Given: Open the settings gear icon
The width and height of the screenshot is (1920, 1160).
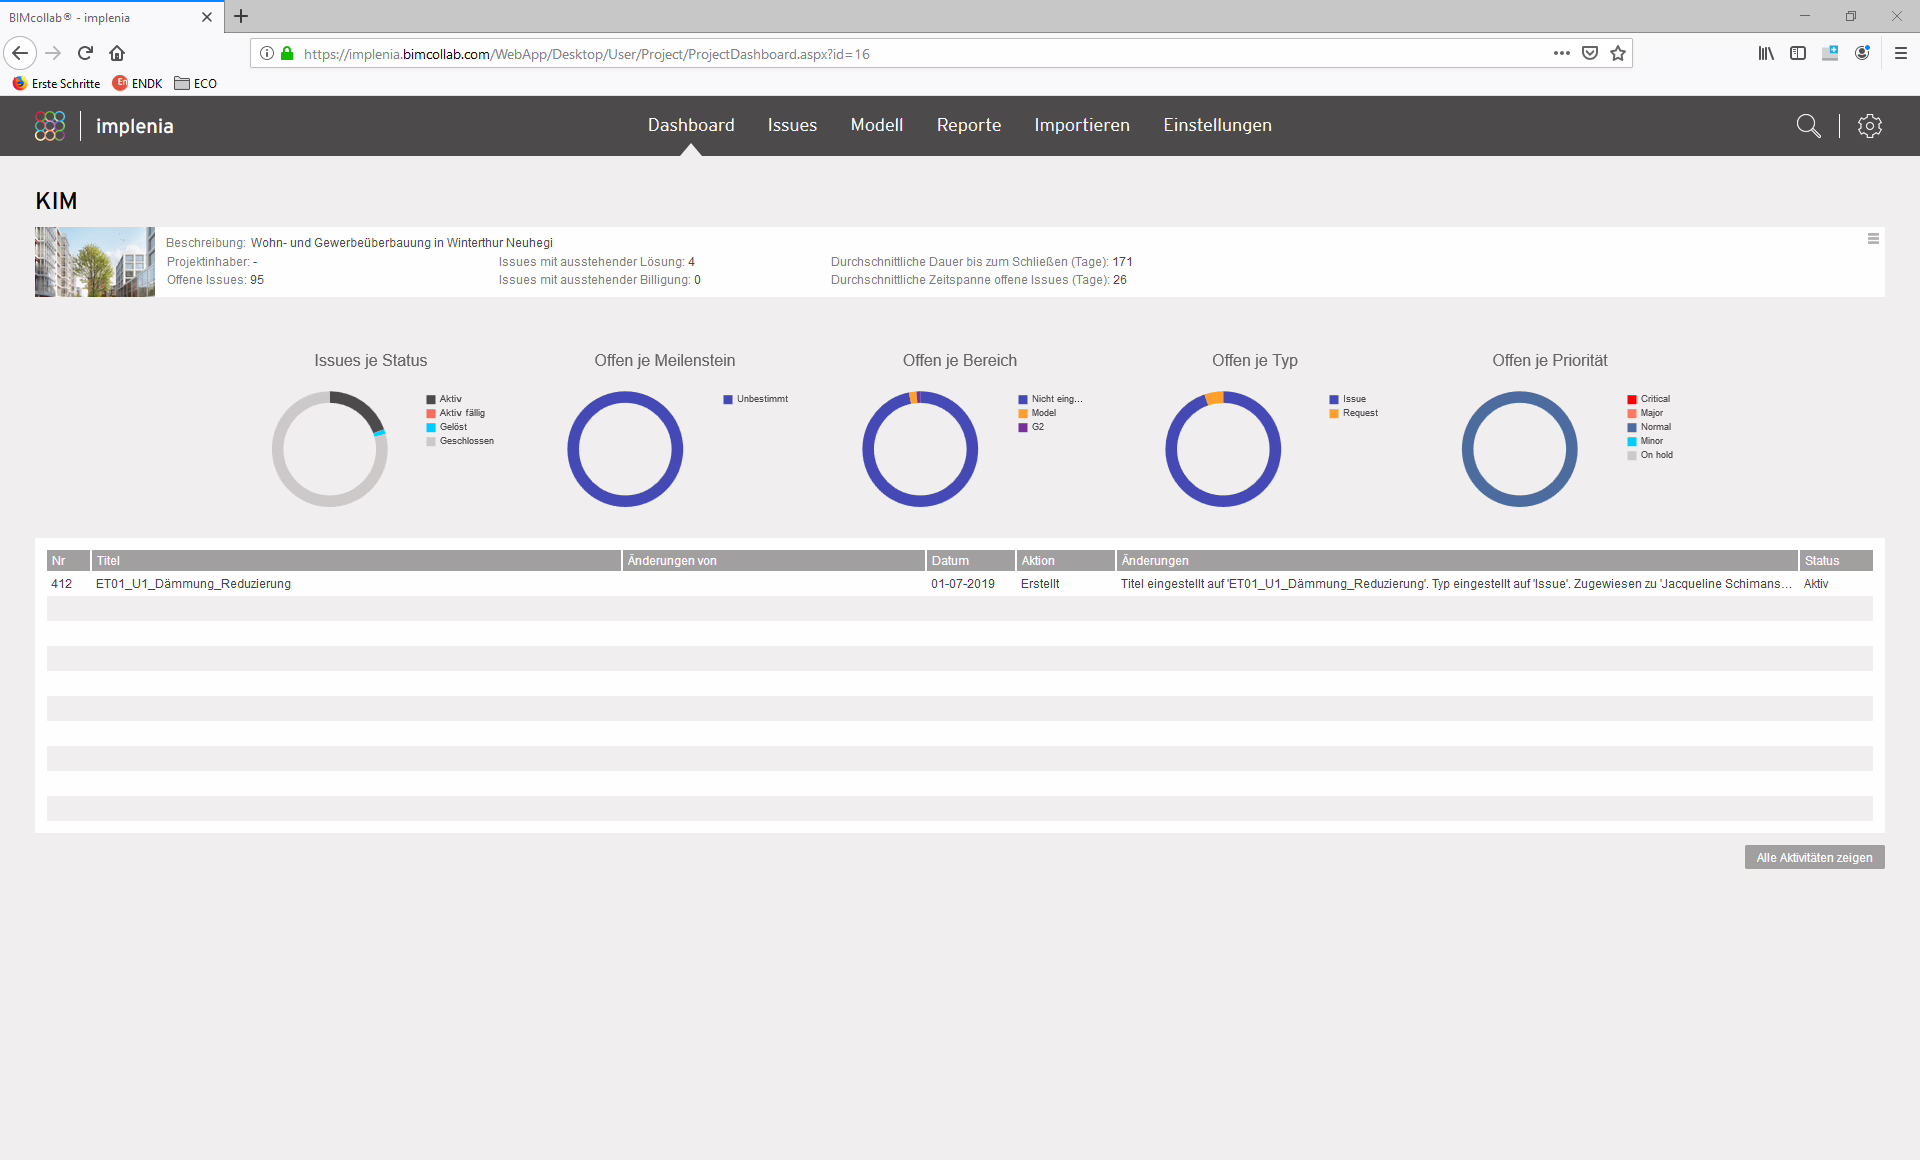Looking at the screenshot, I should click(x=1870, y=126).
